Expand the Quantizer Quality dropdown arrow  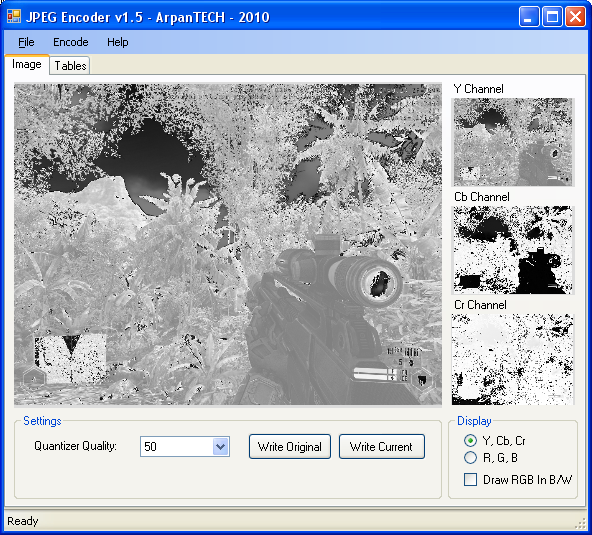coord(221,447)
